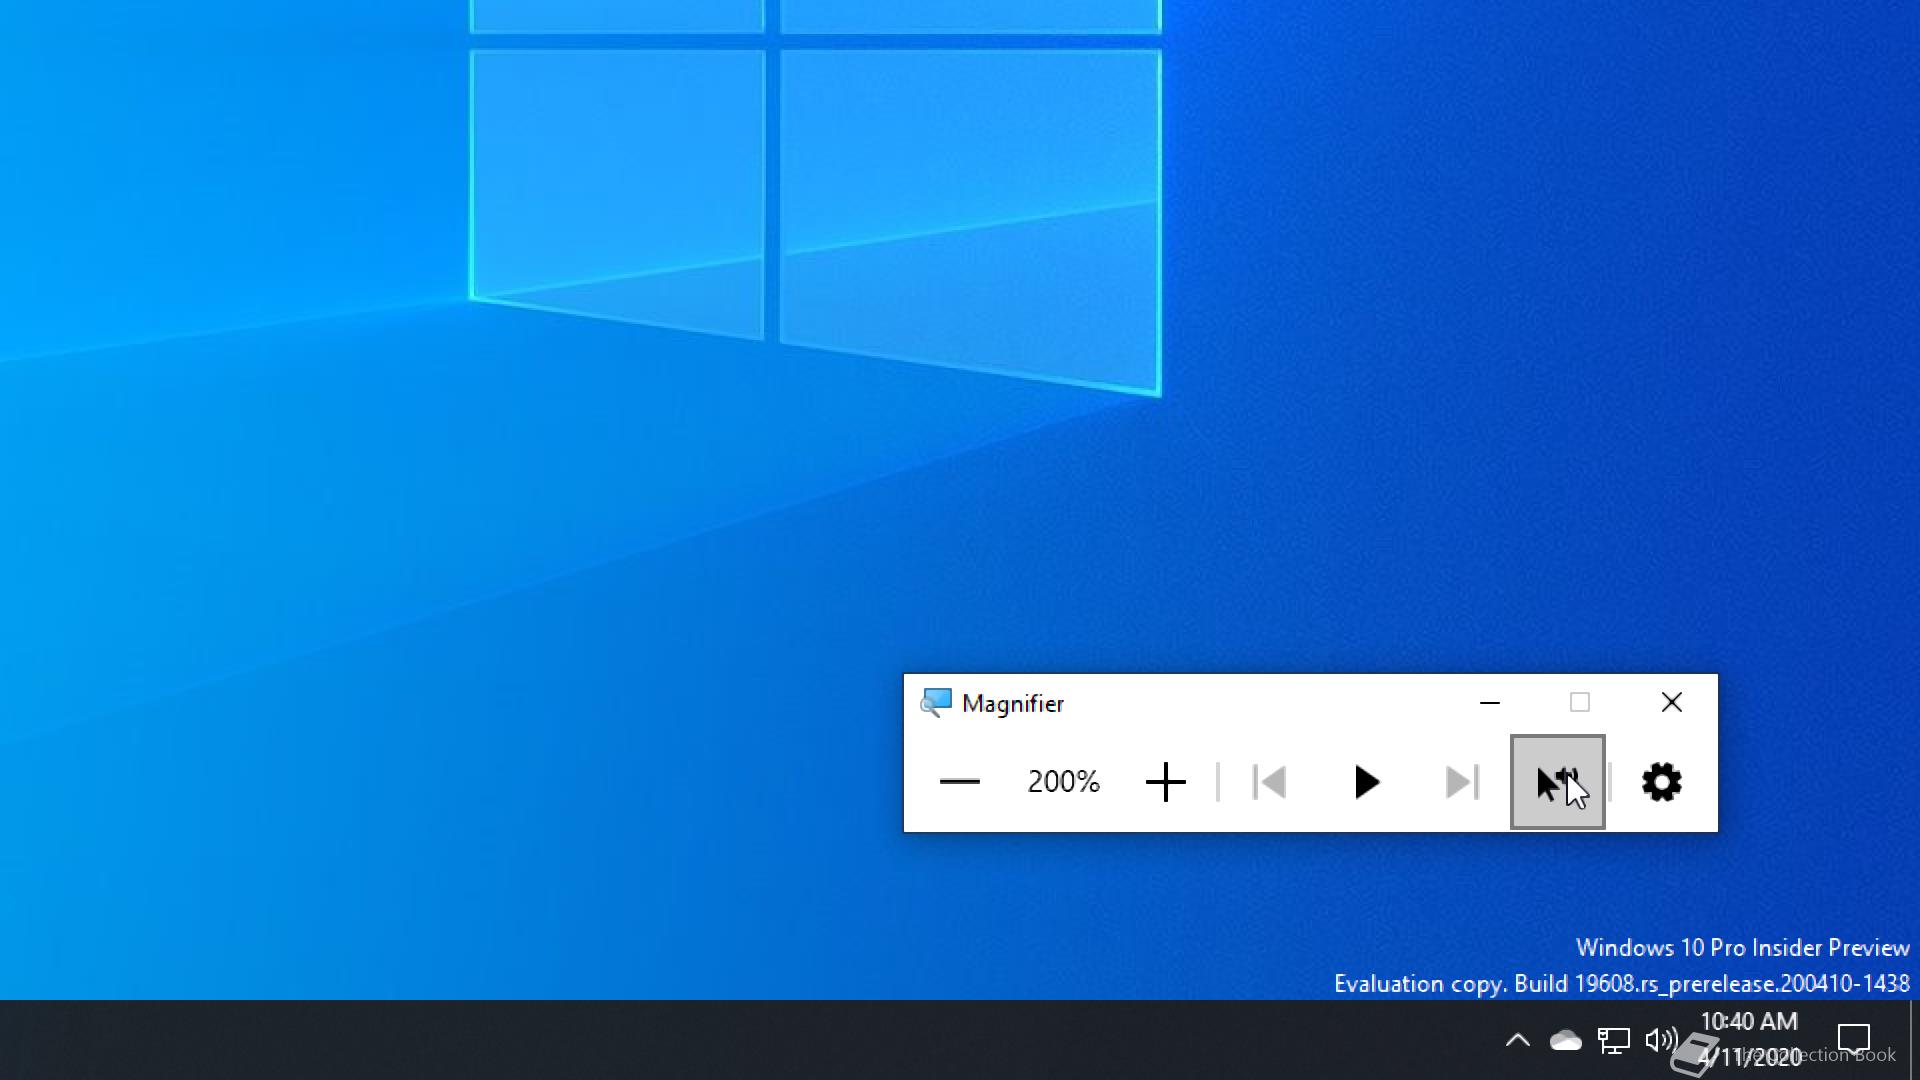The height and width of the screenshot is (1080, 1920).
Task: Click Show desktop strip at taskbar end
Action: pos(1914,1040)
